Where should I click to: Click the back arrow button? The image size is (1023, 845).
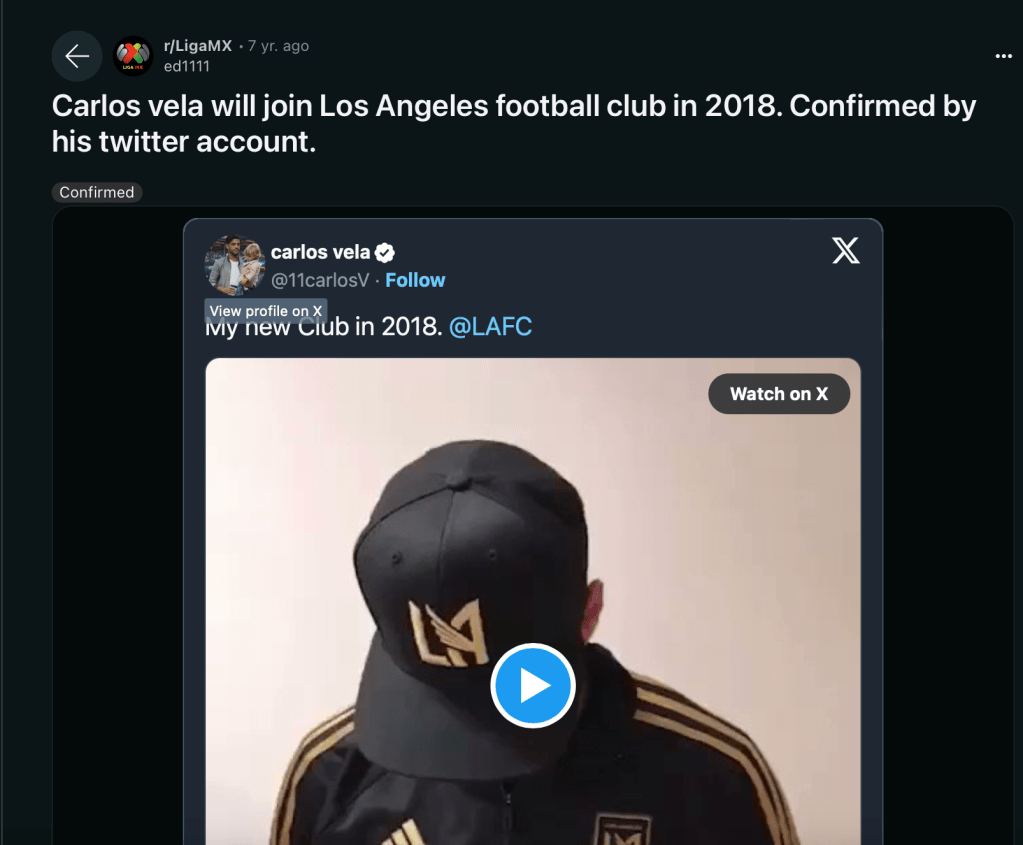77,56
